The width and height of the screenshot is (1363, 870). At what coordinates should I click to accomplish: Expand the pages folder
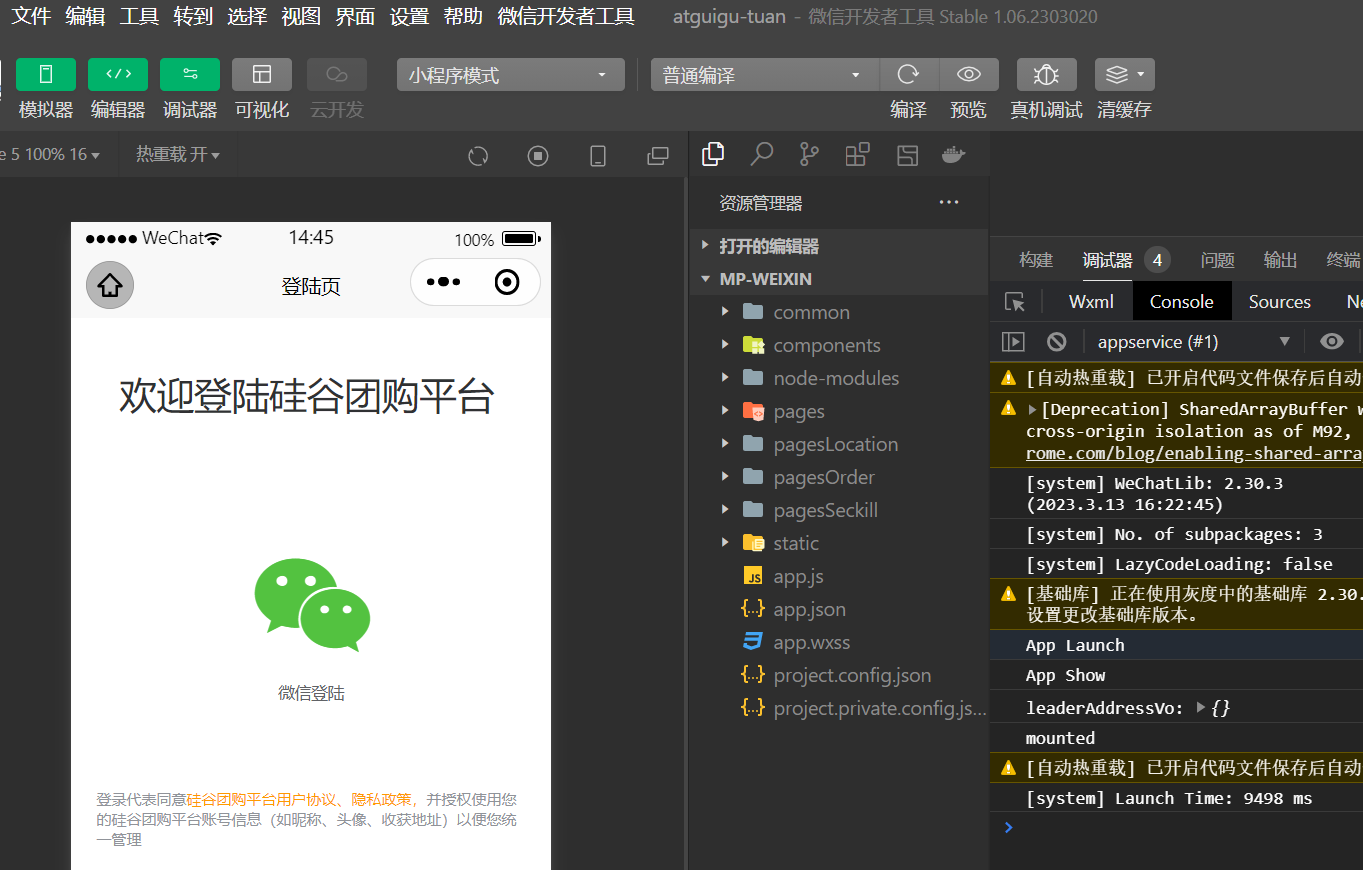tap(798, 411)
